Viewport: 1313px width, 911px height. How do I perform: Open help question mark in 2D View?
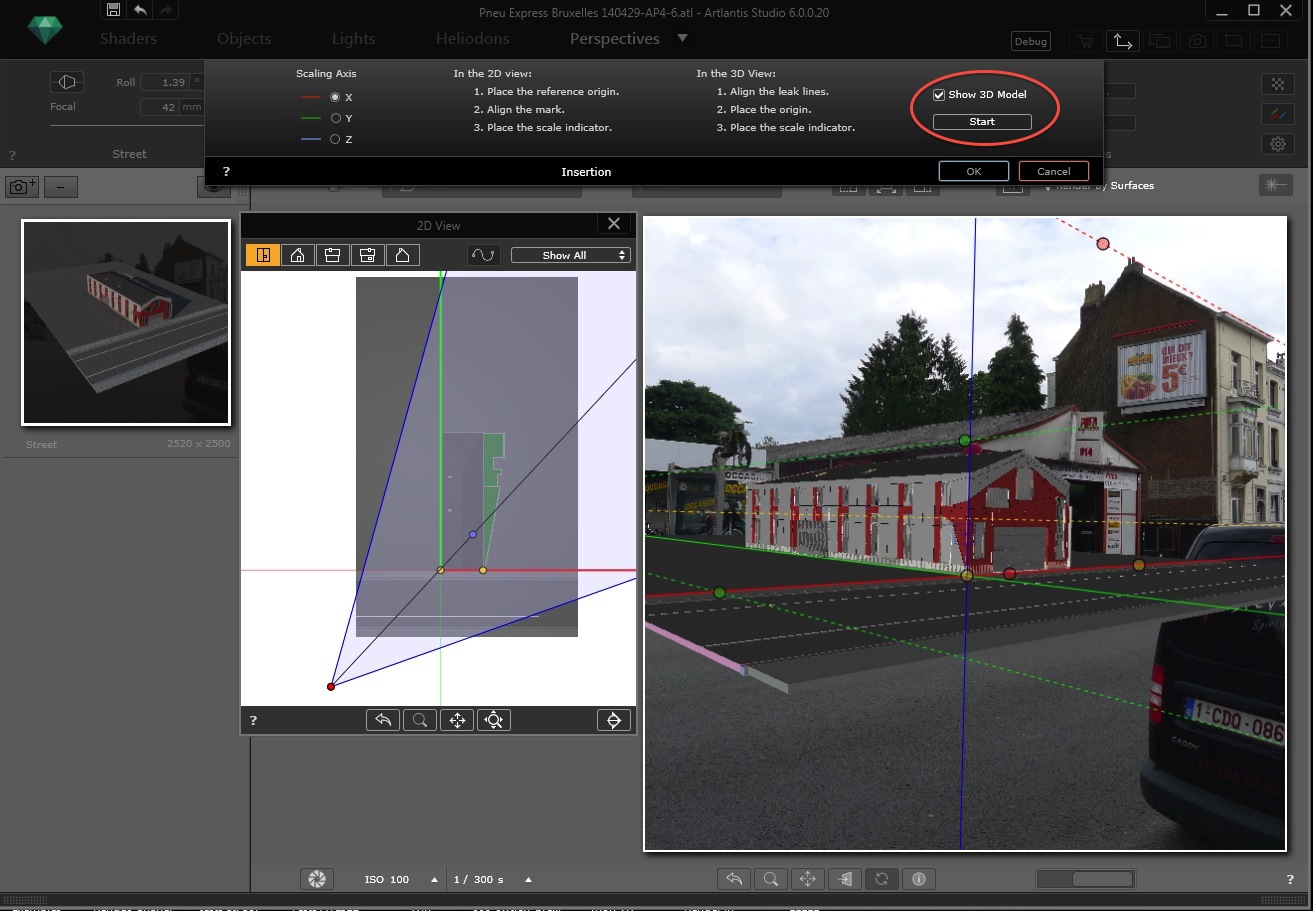tap(253, 720)
